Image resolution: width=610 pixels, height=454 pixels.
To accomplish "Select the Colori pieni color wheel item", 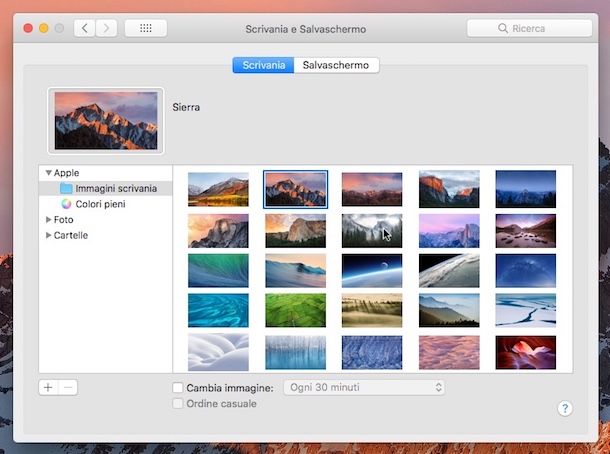I will (100, 204).
